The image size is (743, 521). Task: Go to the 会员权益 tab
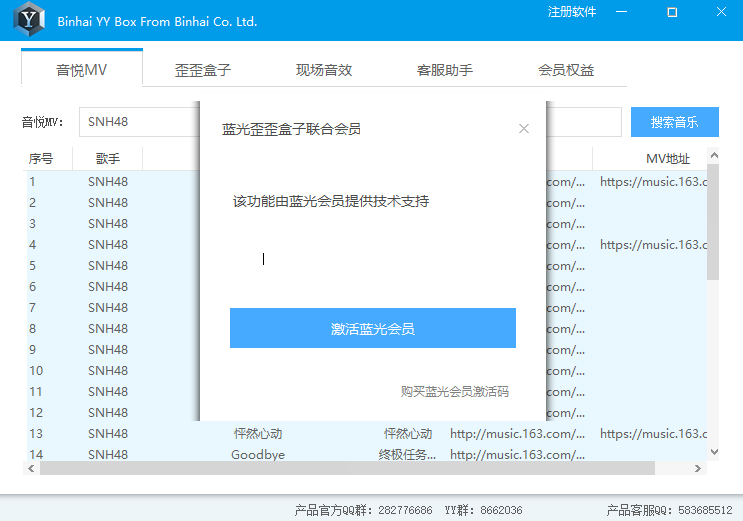[x=566, y=70]
